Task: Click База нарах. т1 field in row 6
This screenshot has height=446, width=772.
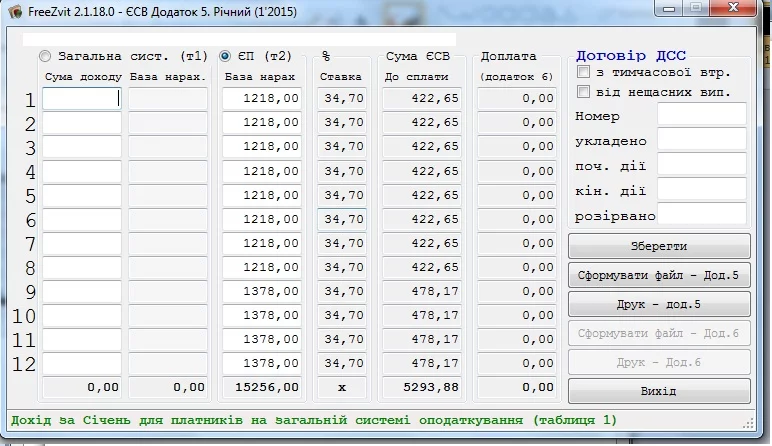Action: 168,219
